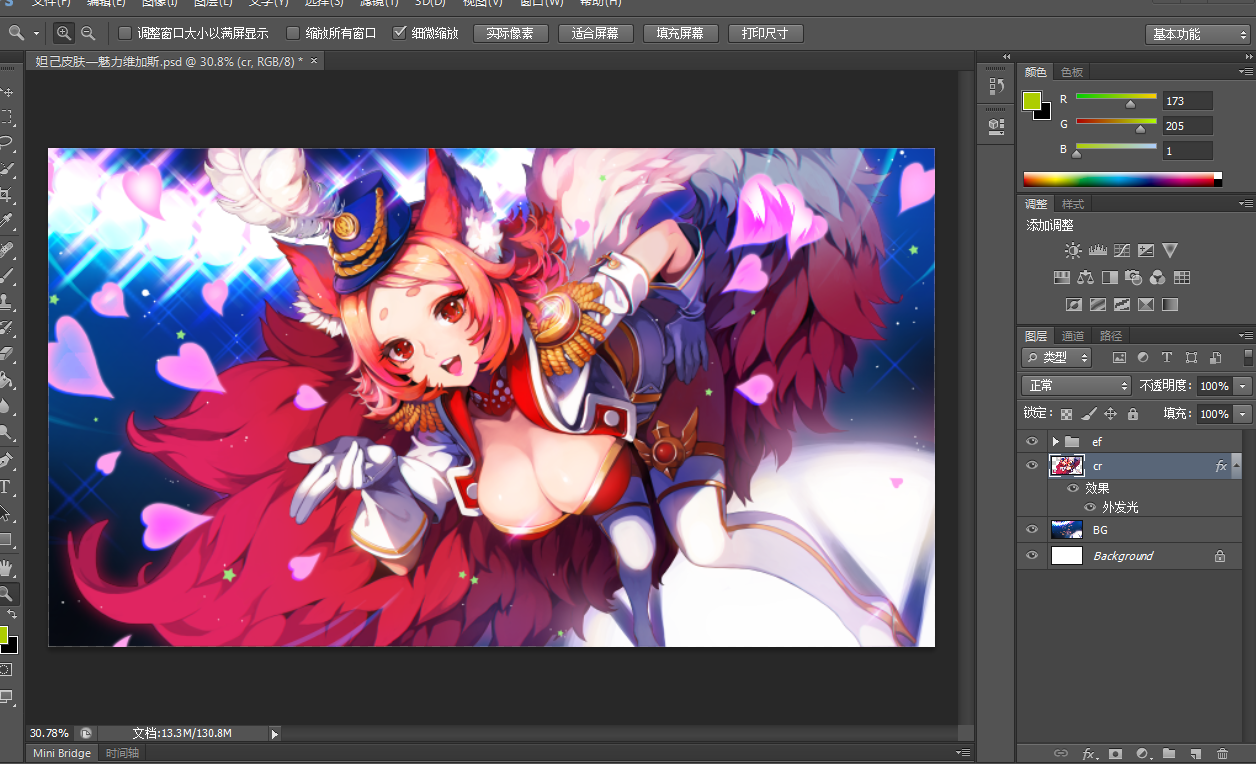
Task: Toggle lock all for the layer
Action: pos(1132,413)
